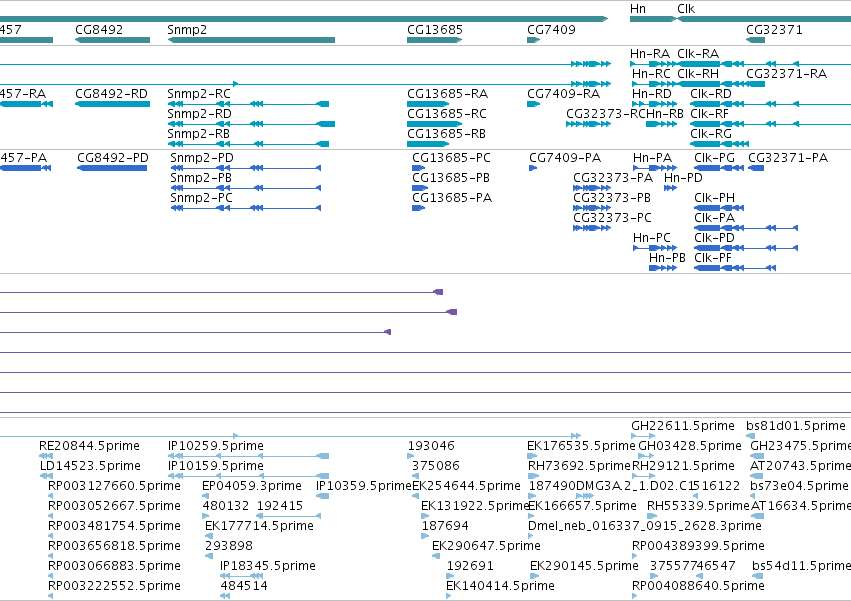Click EST EK290647.5prime
The width and height of the screenshot is (851, 601).
[486, 546]
